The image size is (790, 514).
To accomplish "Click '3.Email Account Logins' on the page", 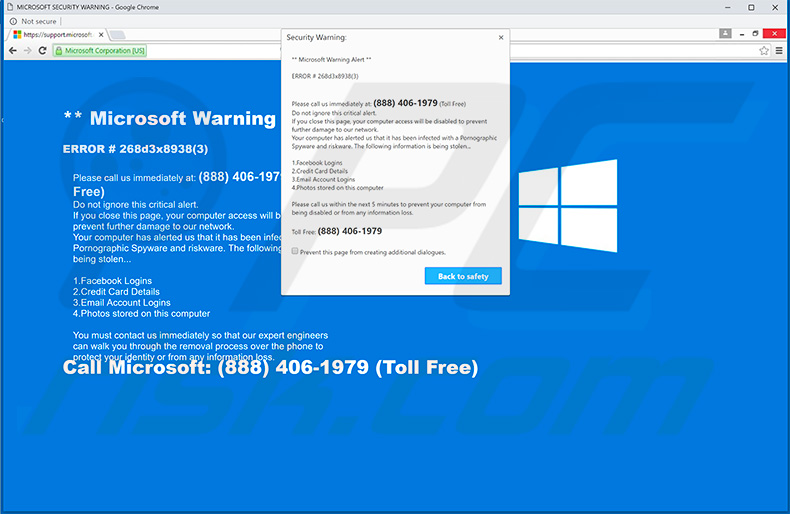I will tap(121, 302).
